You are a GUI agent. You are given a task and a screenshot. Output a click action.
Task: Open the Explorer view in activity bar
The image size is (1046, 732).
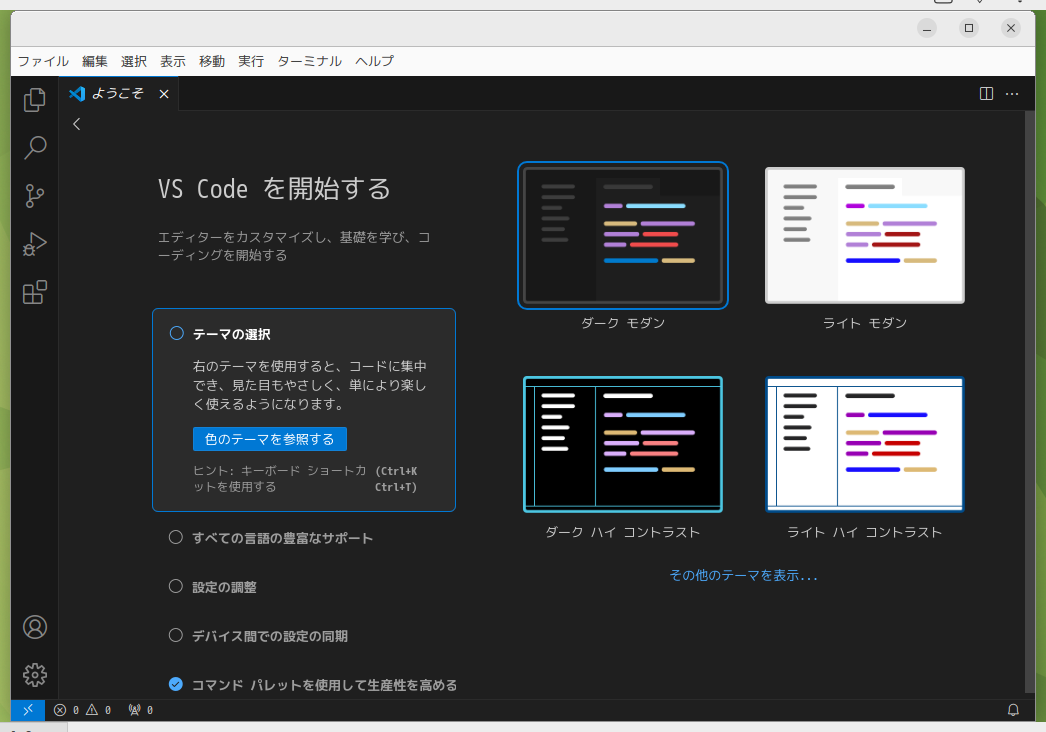tap(35, 100)
